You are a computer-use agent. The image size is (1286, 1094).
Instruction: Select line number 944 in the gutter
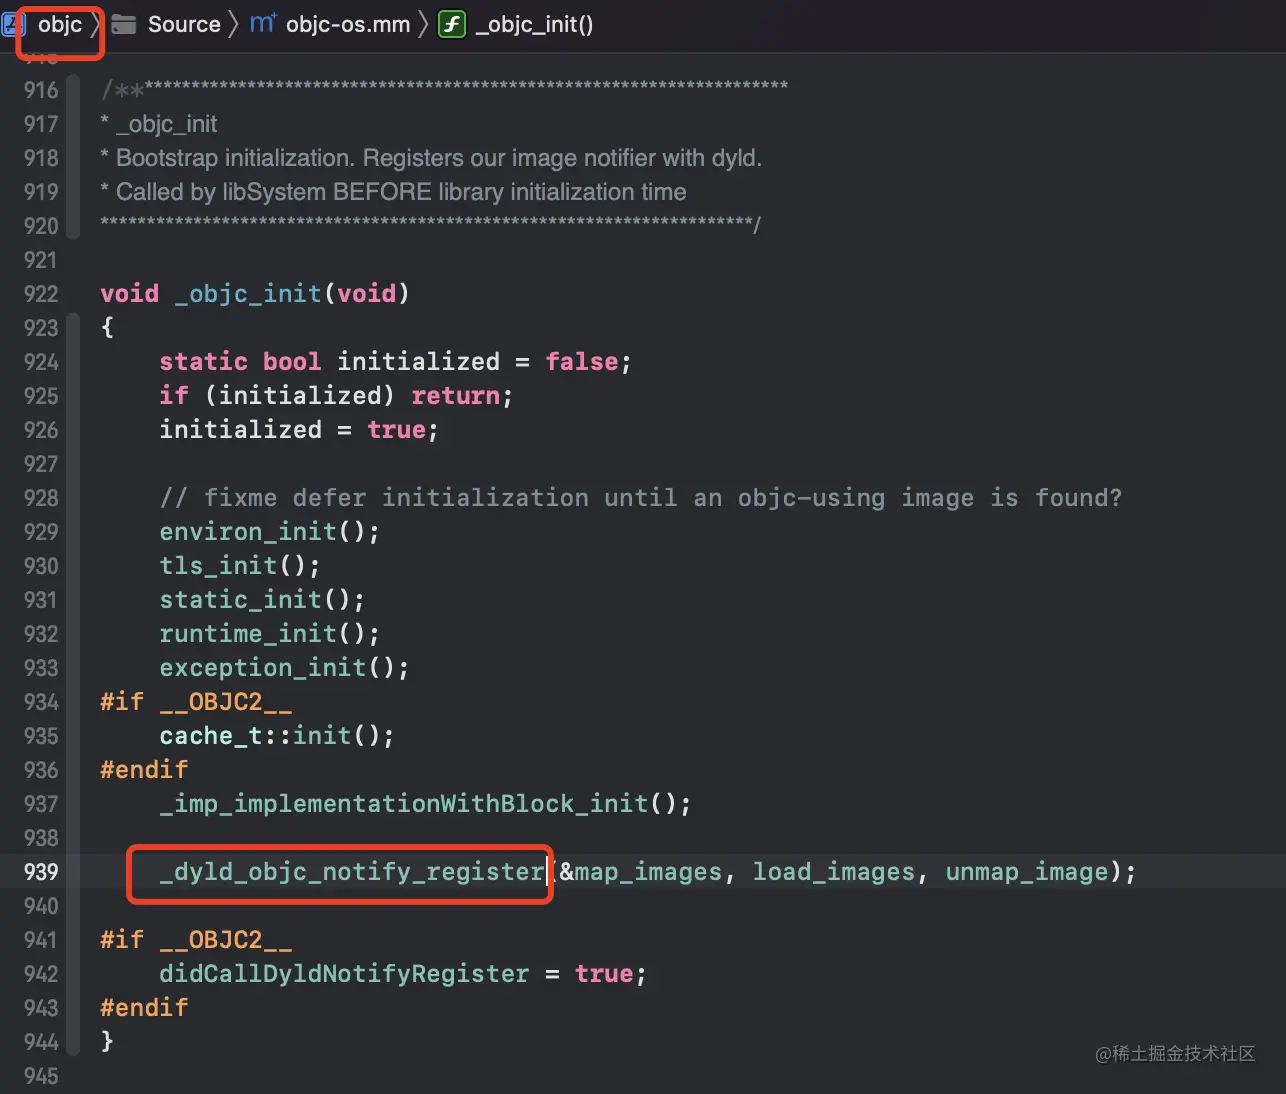41,1042
